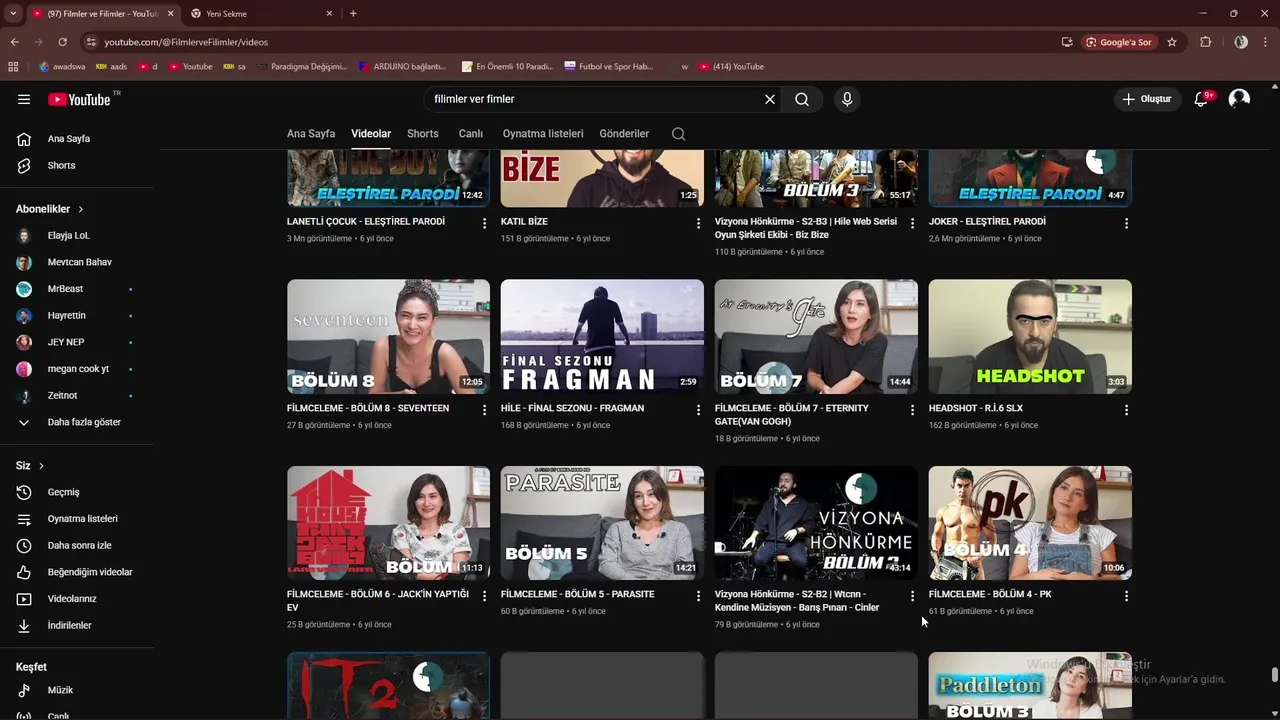Open tab search dropdown in browser
1280x720 pixels.
[x=12, y=13]
